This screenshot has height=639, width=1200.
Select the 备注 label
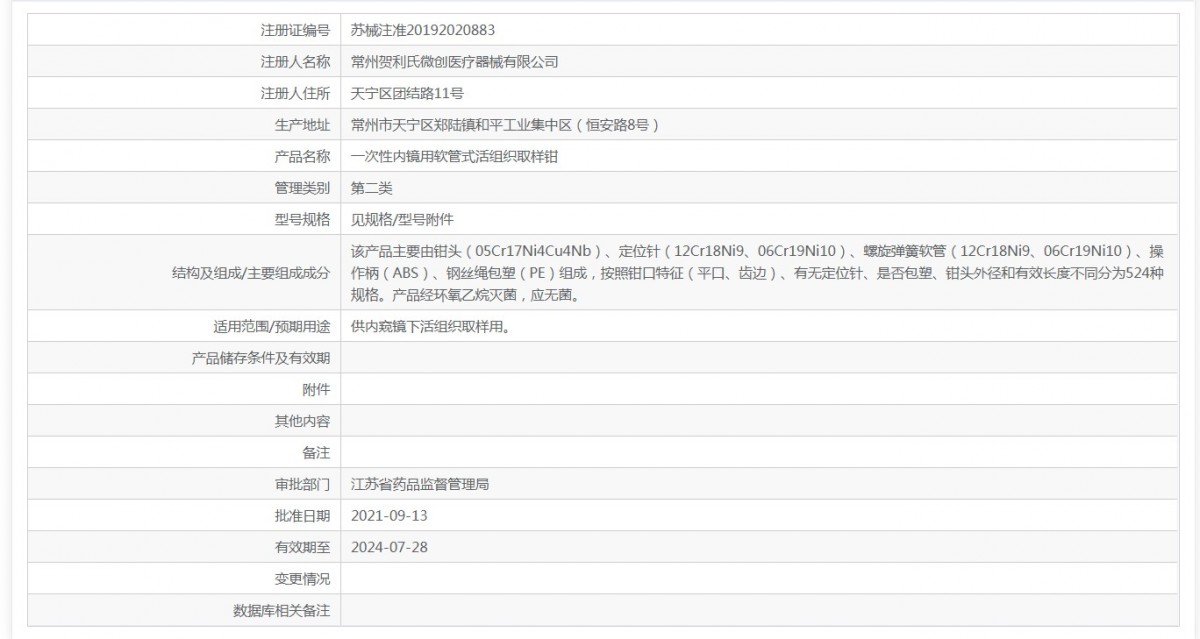[x=316, y=452]
